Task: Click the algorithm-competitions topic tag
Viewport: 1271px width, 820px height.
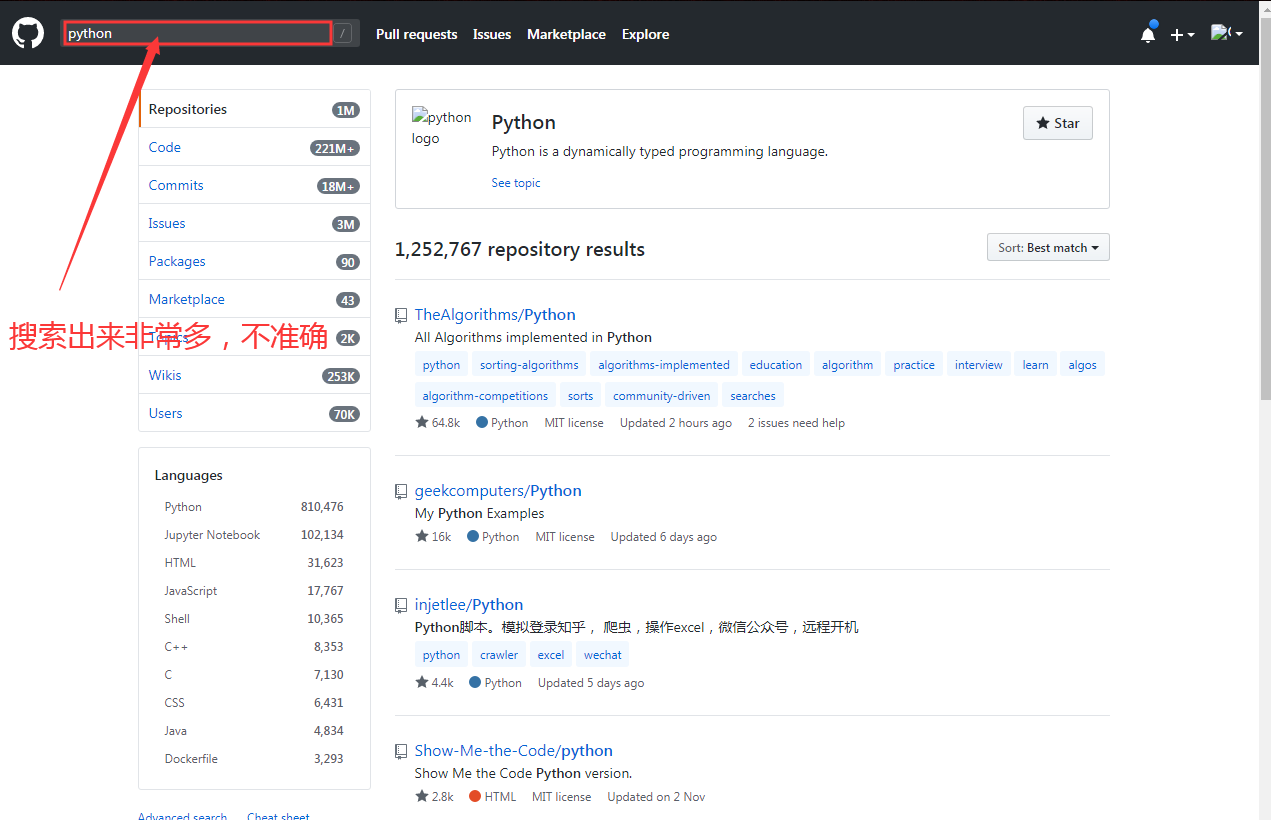Action: pyautogui.click(x=485, y=396)
